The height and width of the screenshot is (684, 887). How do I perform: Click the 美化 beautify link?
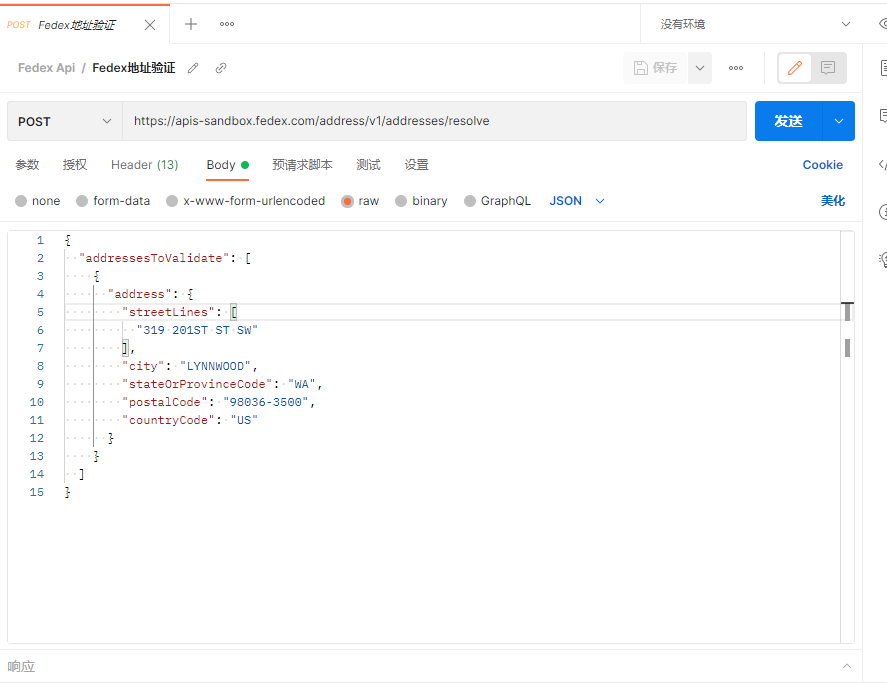(833, 201)
